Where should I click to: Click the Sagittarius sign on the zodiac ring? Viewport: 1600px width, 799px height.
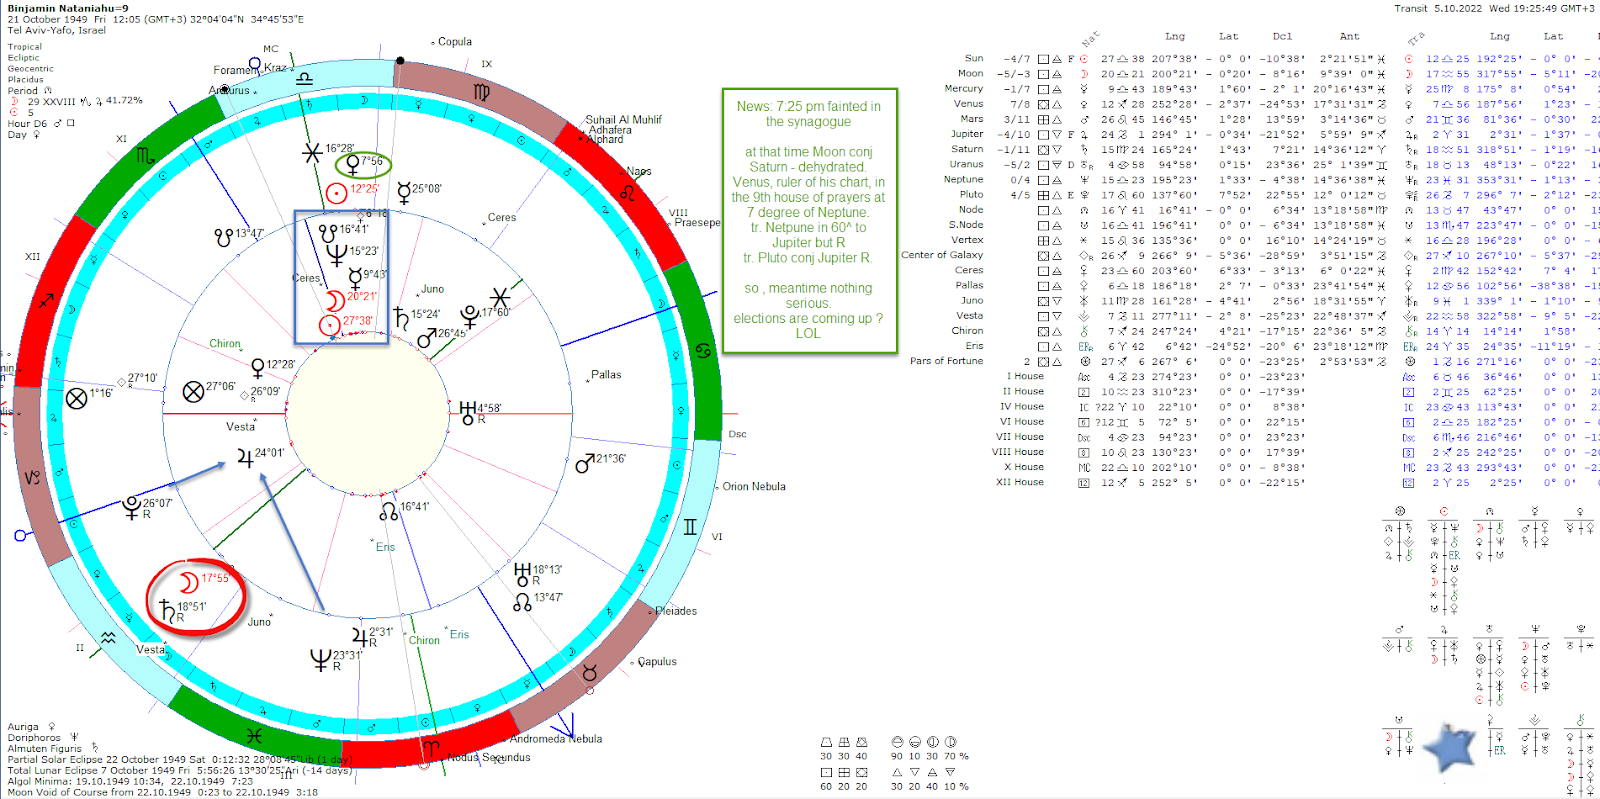[46, 299]
